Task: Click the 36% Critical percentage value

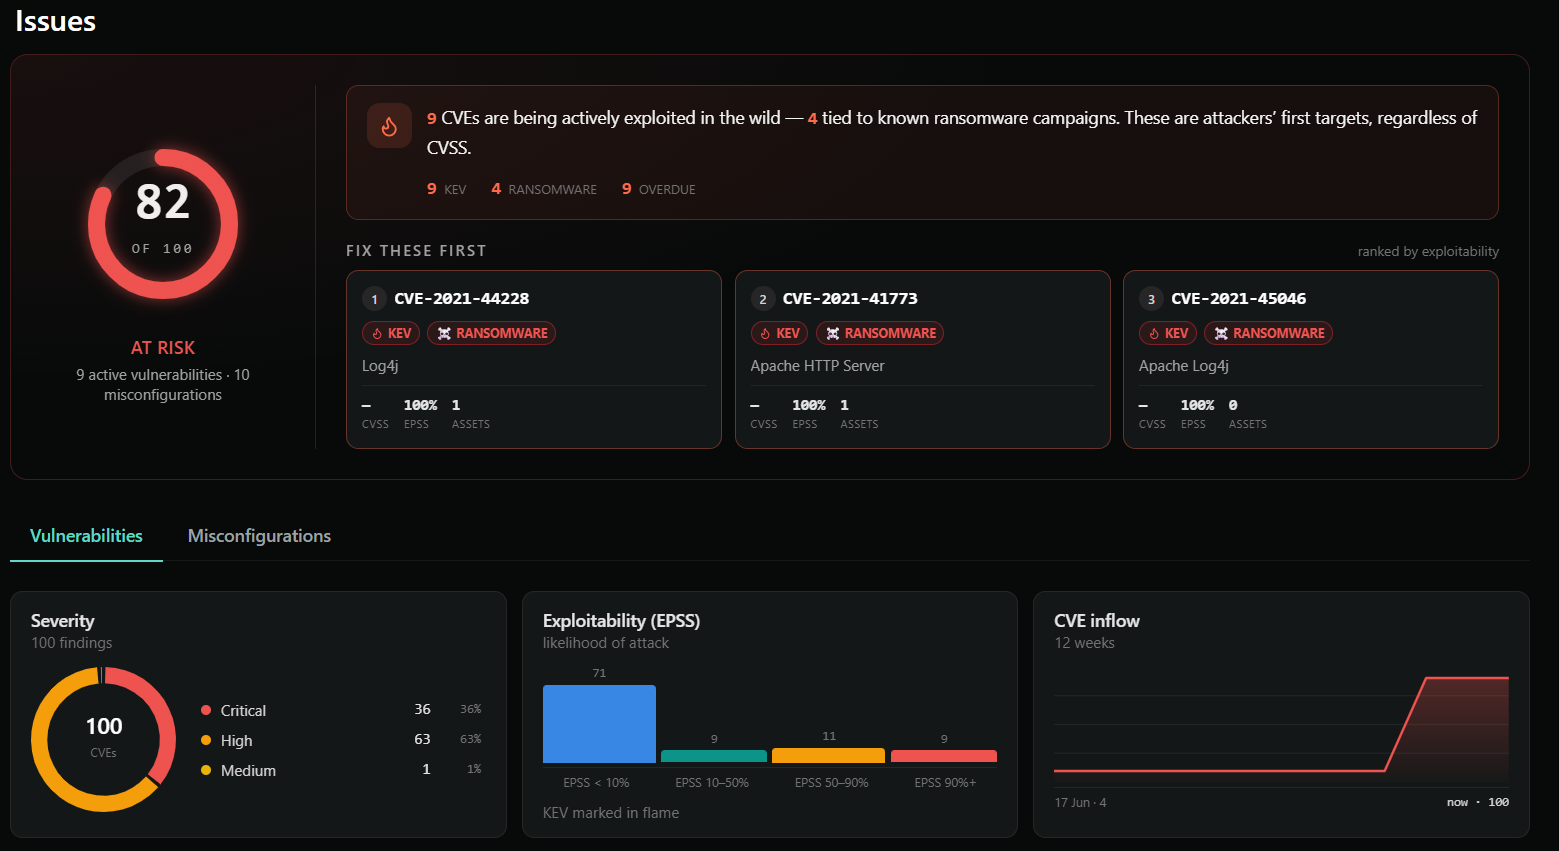Action: click(470, 709)
